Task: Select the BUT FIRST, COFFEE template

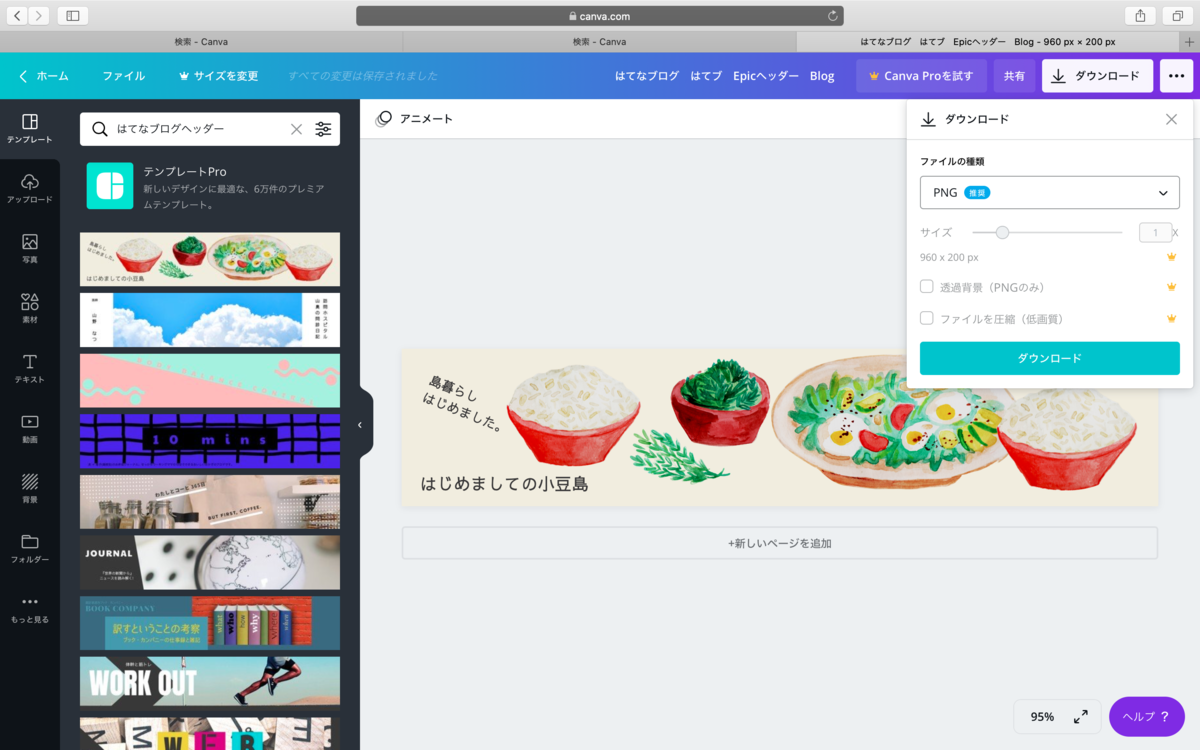Action: 210,501
